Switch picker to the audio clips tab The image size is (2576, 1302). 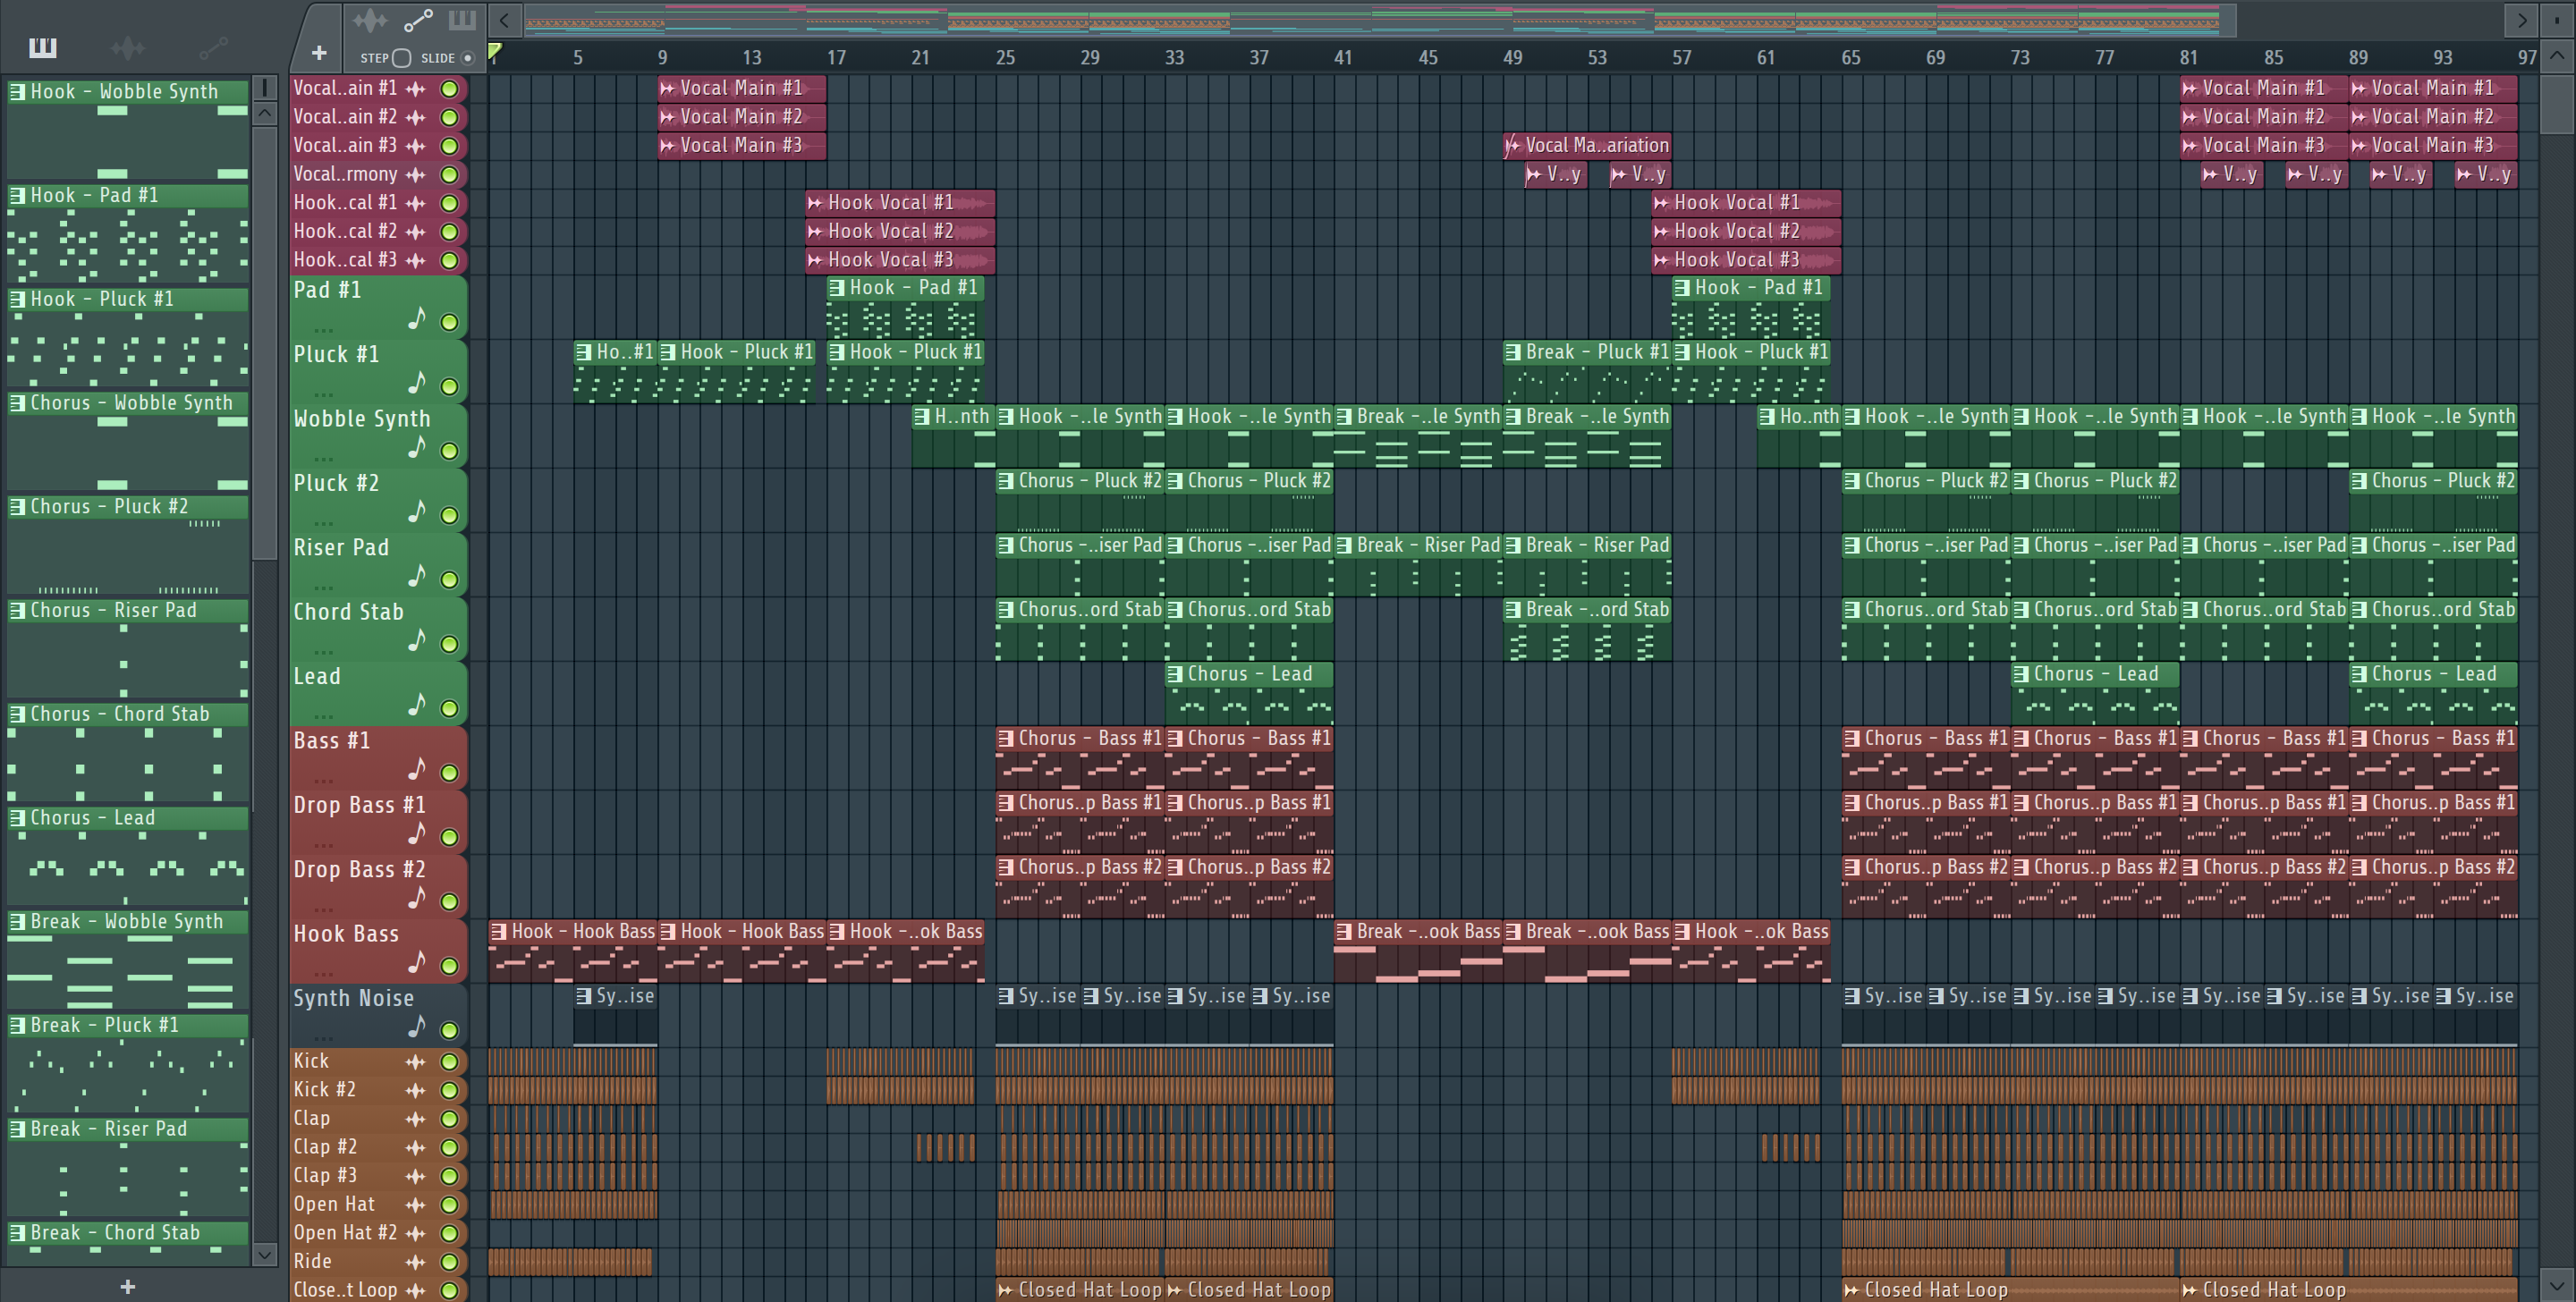[x=127, y=47]
